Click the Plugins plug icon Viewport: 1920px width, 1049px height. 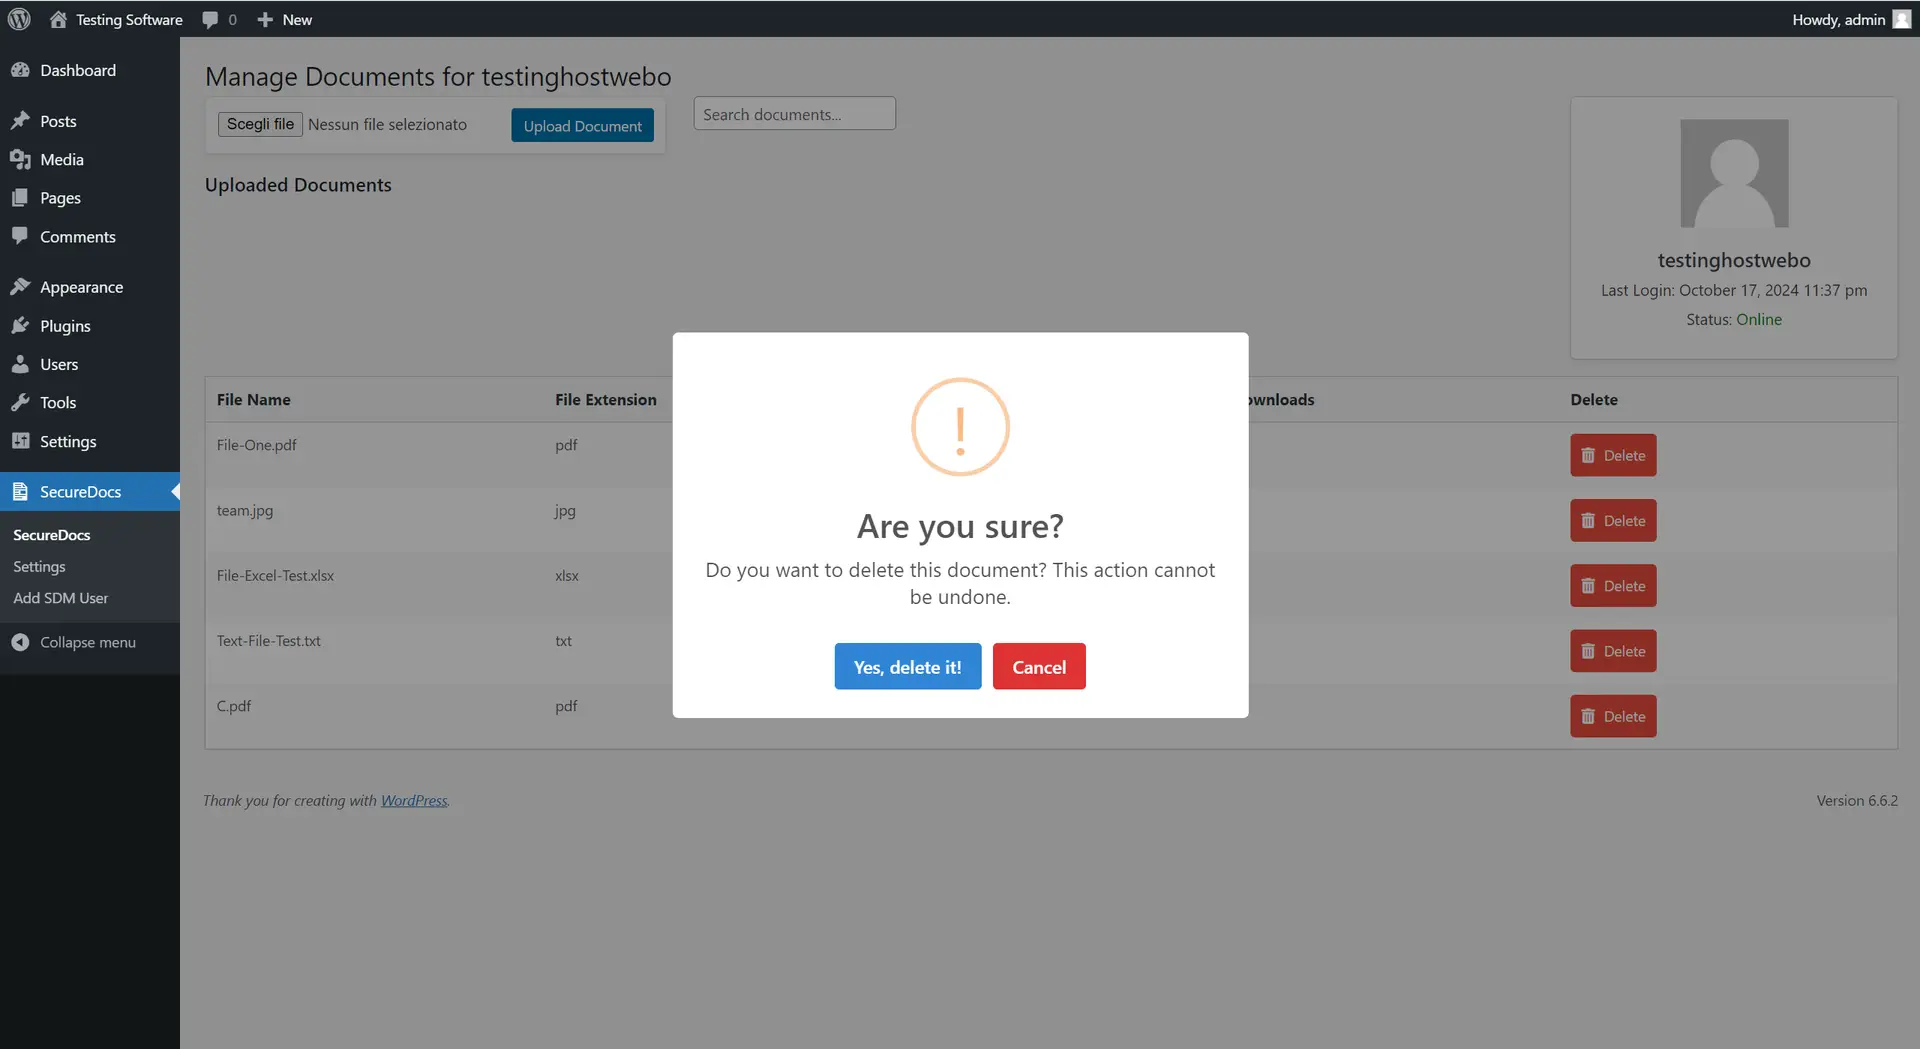point(20,326)
